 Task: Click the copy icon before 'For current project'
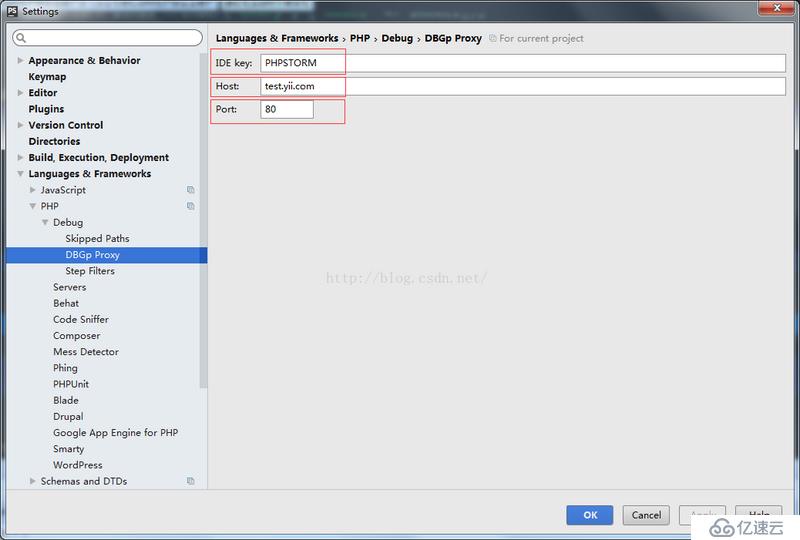point(493,38)
